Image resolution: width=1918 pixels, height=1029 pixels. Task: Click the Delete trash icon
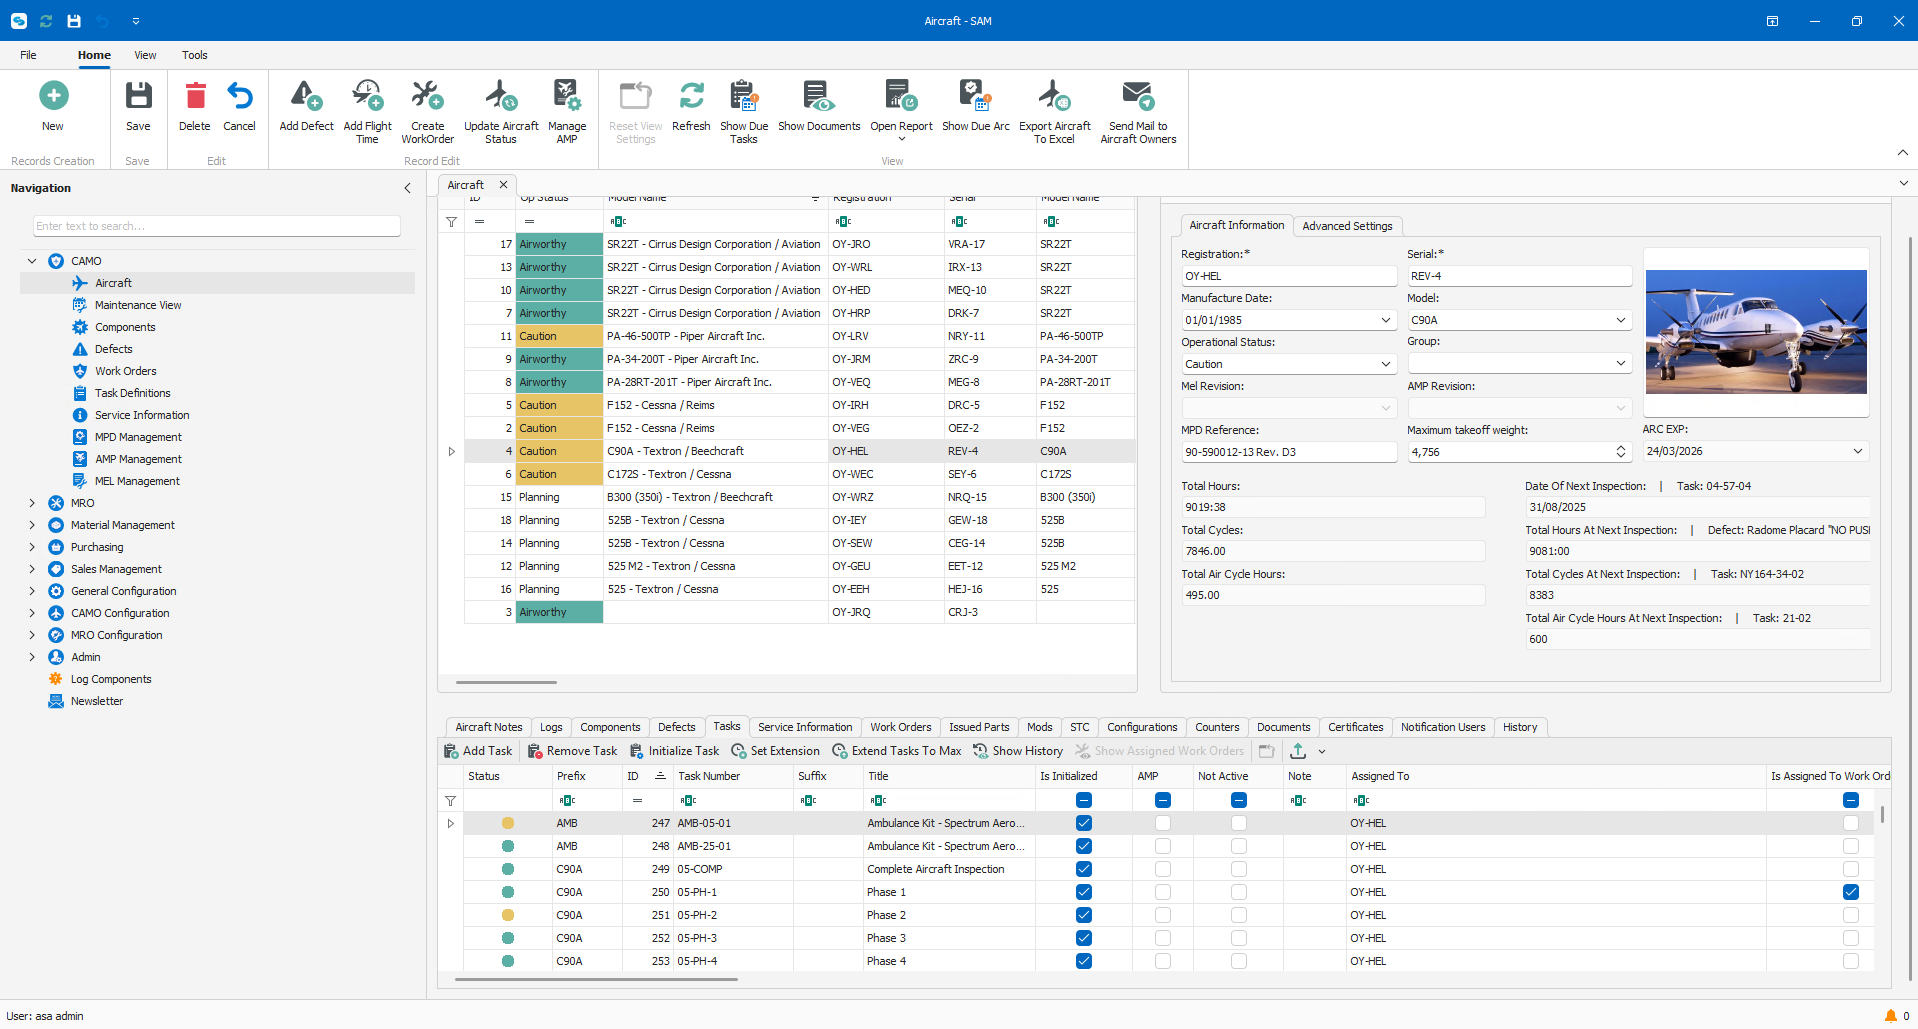click(x=195, y=96)
